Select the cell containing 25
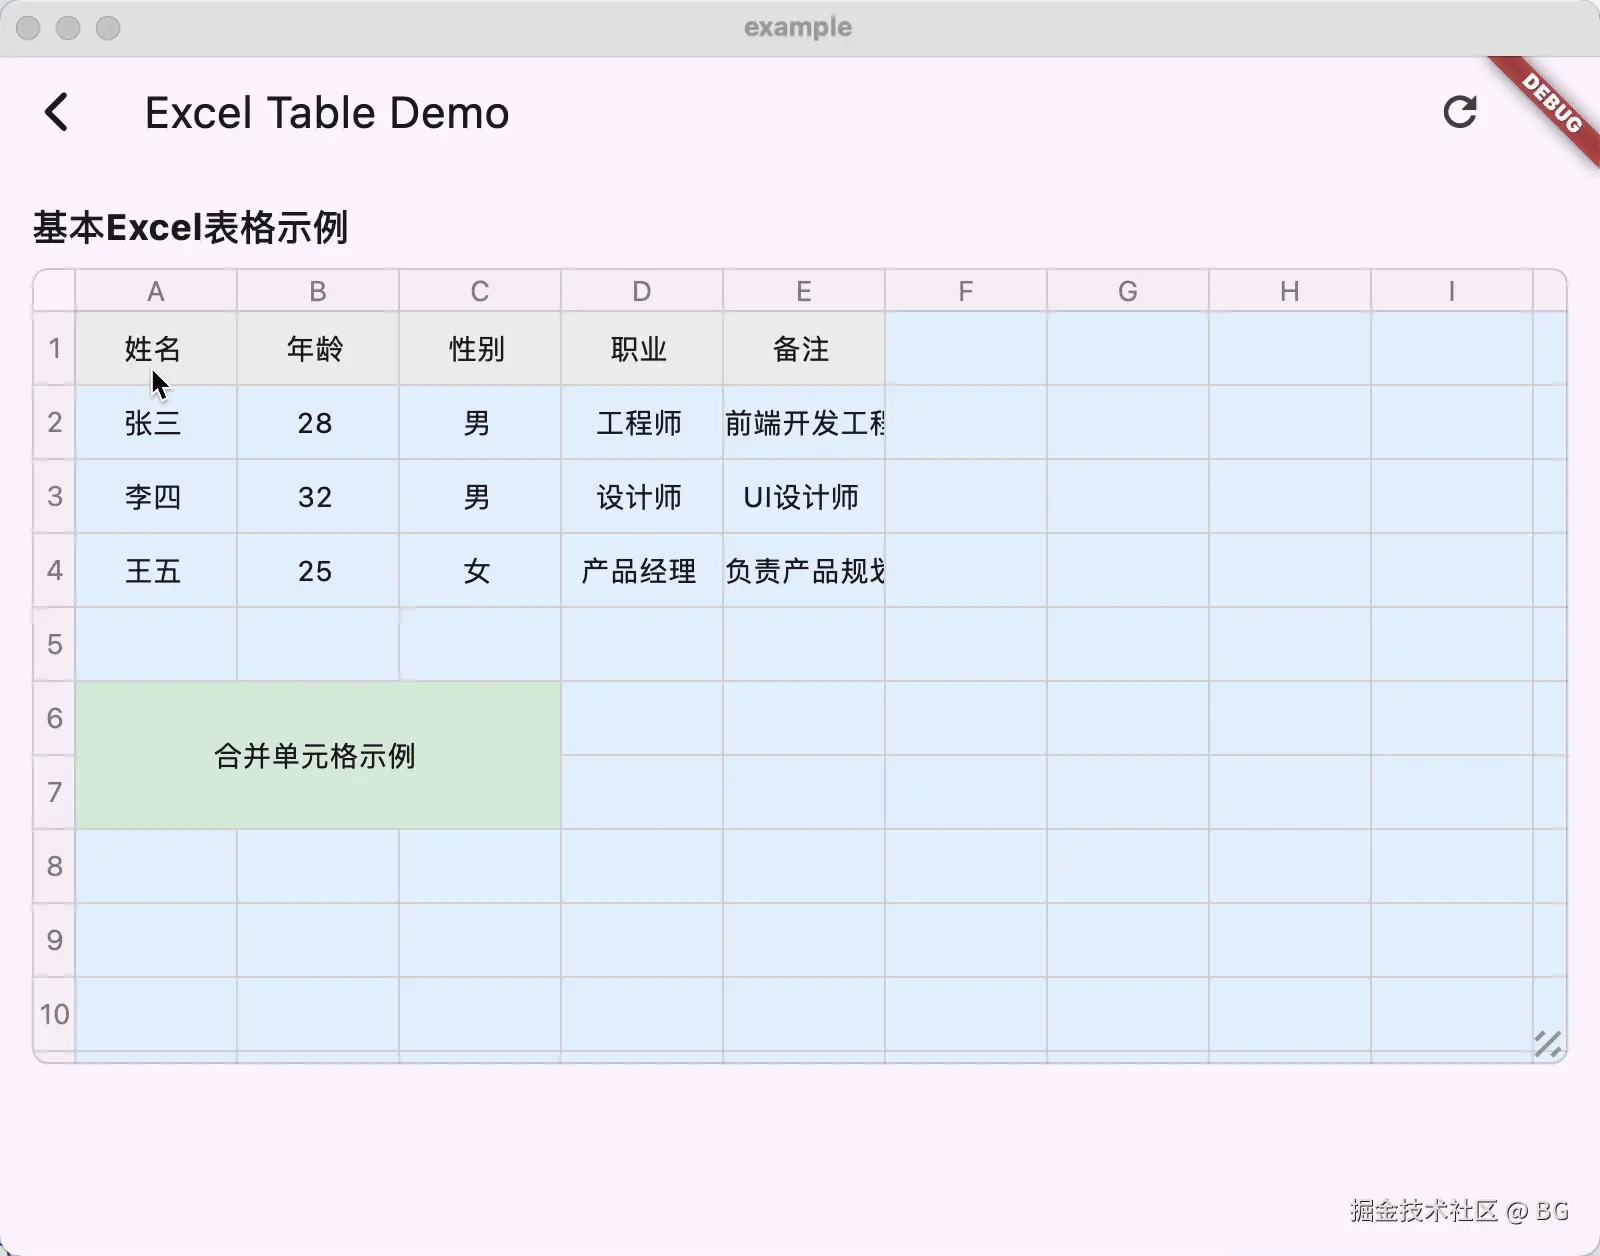 point(318,570)
